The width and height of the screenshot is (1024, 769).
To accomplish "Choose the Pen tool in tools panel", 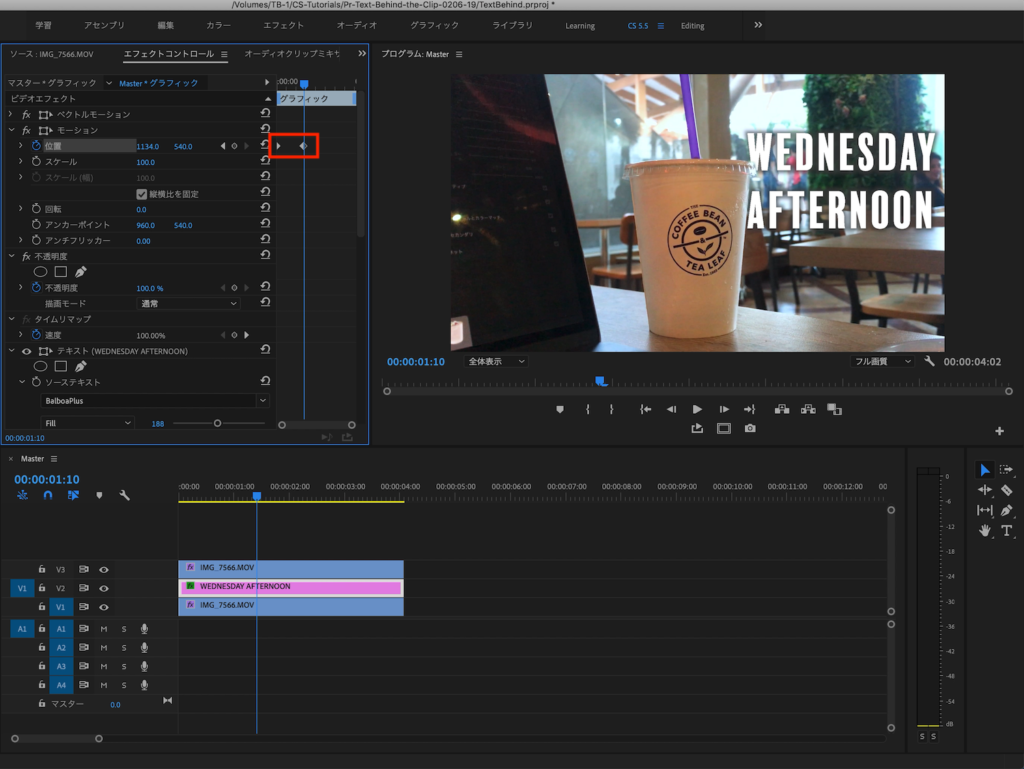I will coord(1006,510).
